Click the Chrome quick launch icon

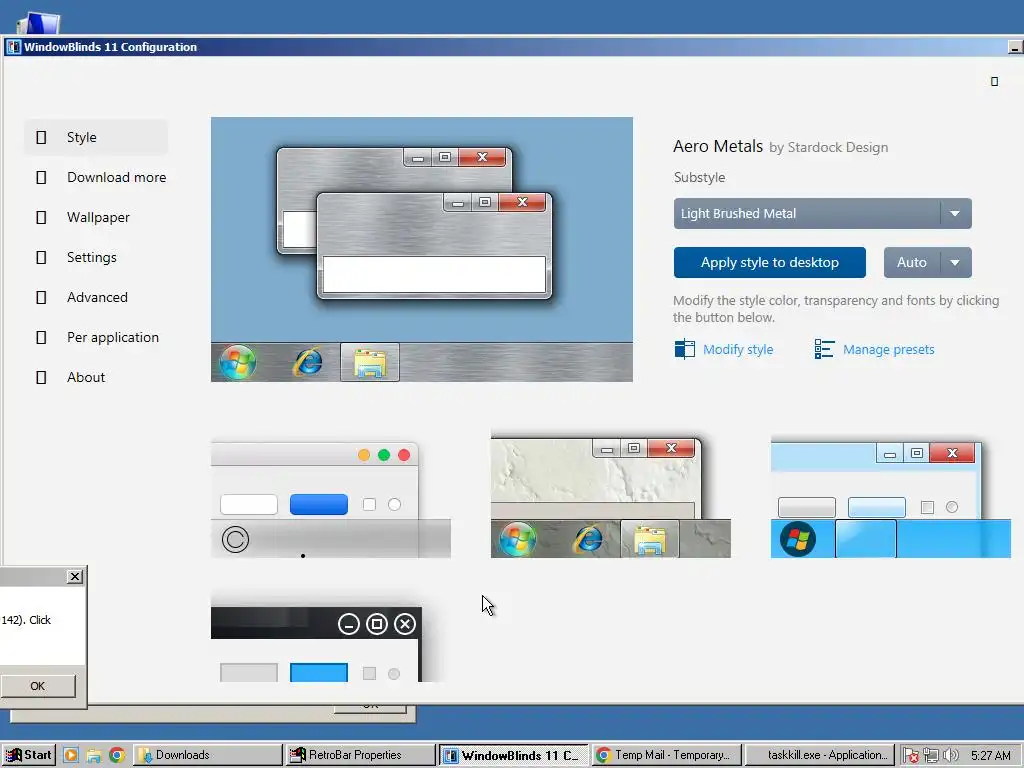click(x=117, y=756)
